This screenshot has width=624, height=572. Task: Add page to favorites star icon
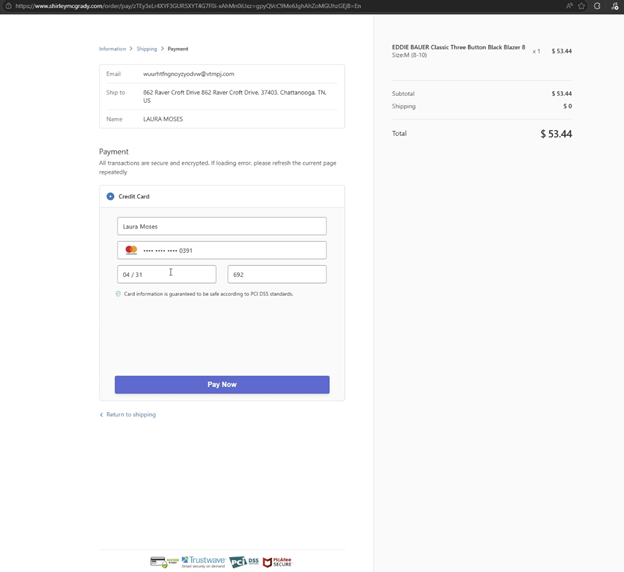click(581, 6)
